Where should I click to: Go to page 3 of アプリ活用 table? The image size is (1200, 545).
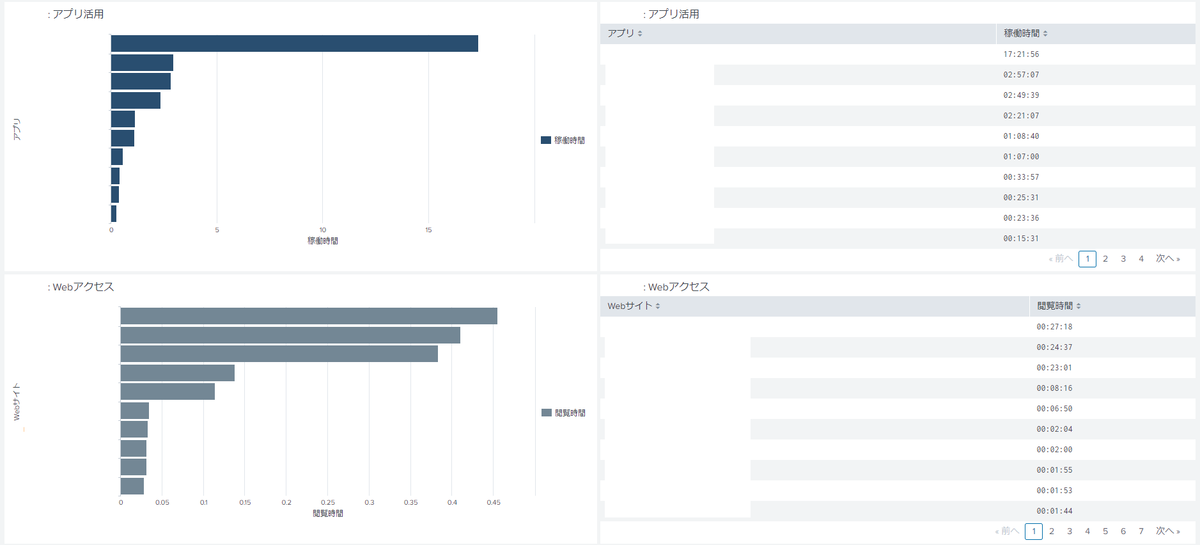[1123, 259]
